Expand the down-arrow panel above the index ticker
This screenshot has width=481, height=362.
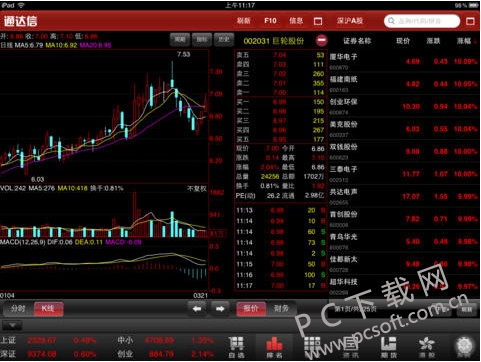tap(12, 325)
